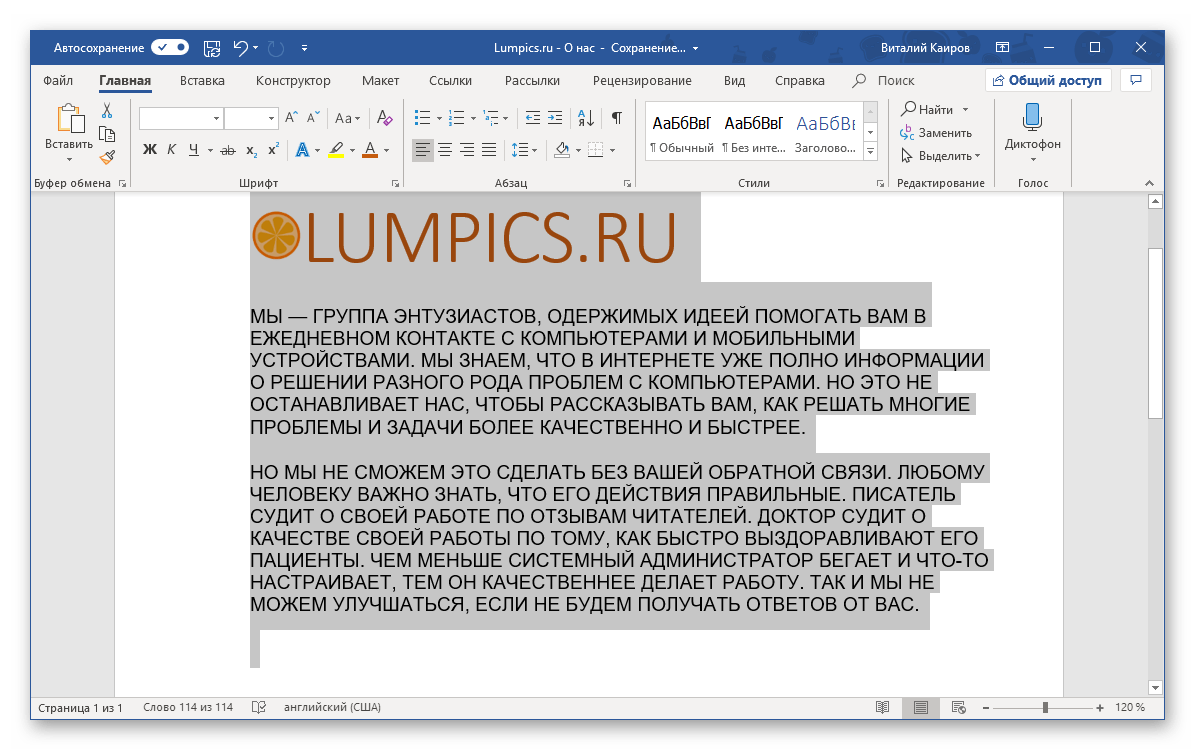
Task: Click the Format Painter brush icon
Action: point(107,156)
